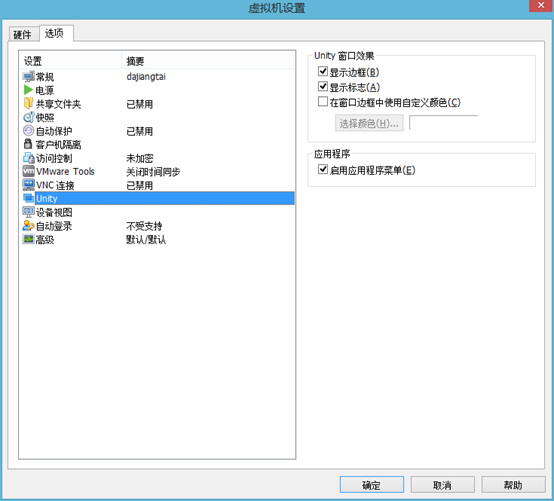Image resolution: width=554 pixels, height=501 pixels.
Task: Click the 默认/默认 summary value
Action: coord(146,240)
